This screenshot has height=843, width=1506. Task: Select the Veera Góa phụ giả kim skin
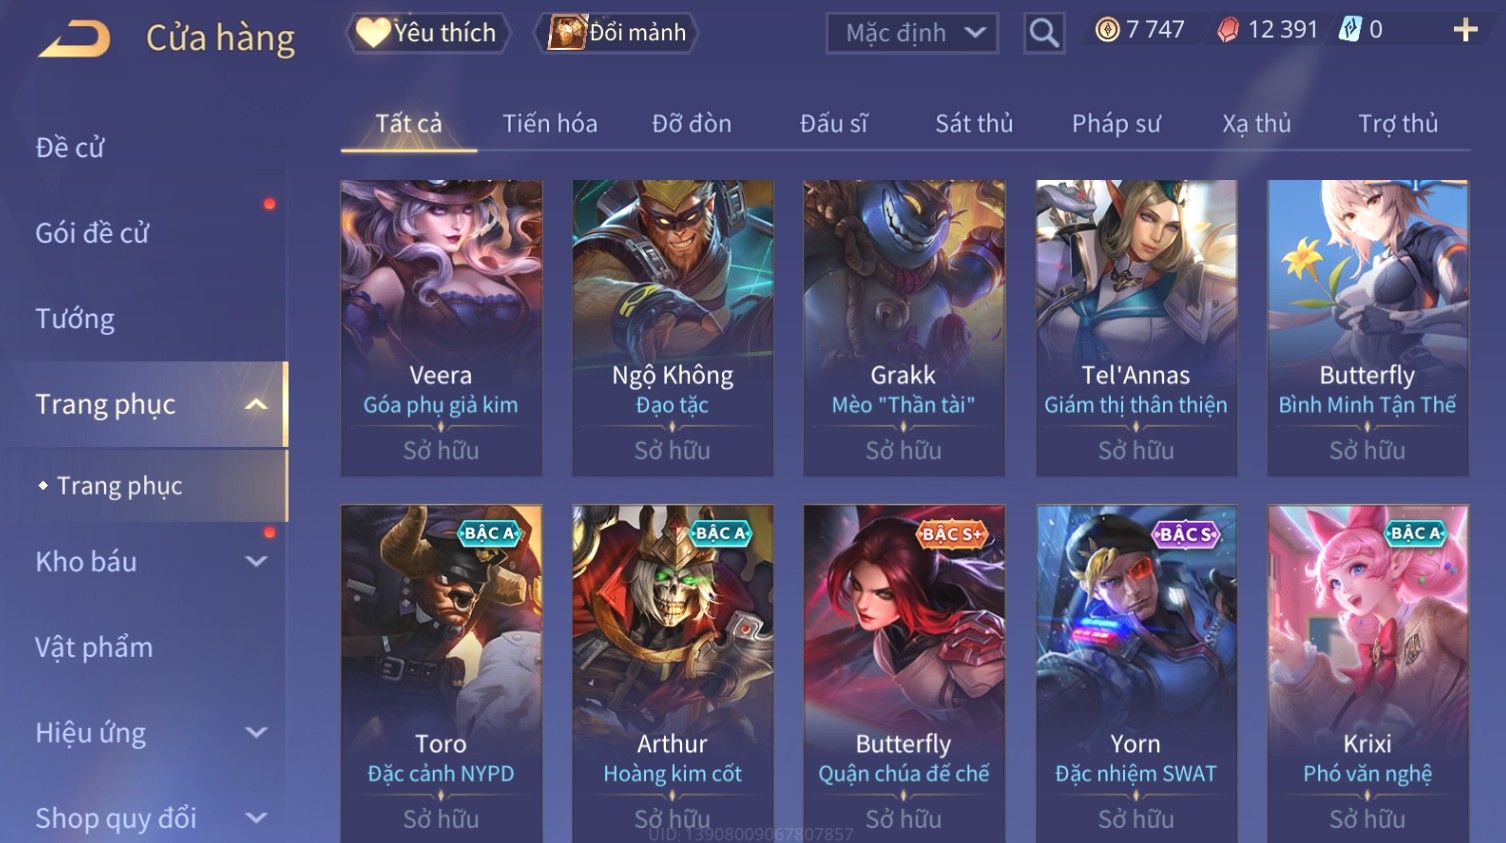coord(441,328)
